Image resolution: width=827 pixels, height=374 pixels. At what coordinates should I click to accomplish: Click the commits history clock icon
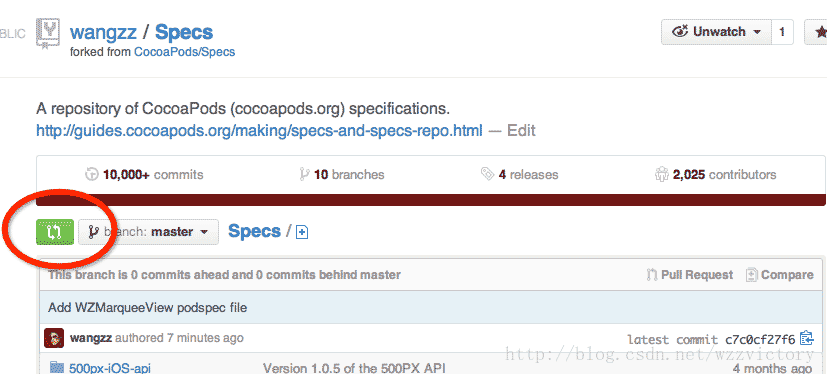[x=92, y=174]
